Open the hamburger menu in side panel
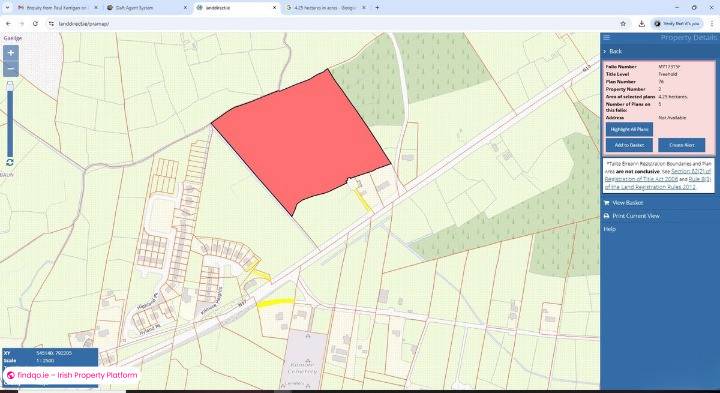The image size is (720, 393). (x=607, y=38)
